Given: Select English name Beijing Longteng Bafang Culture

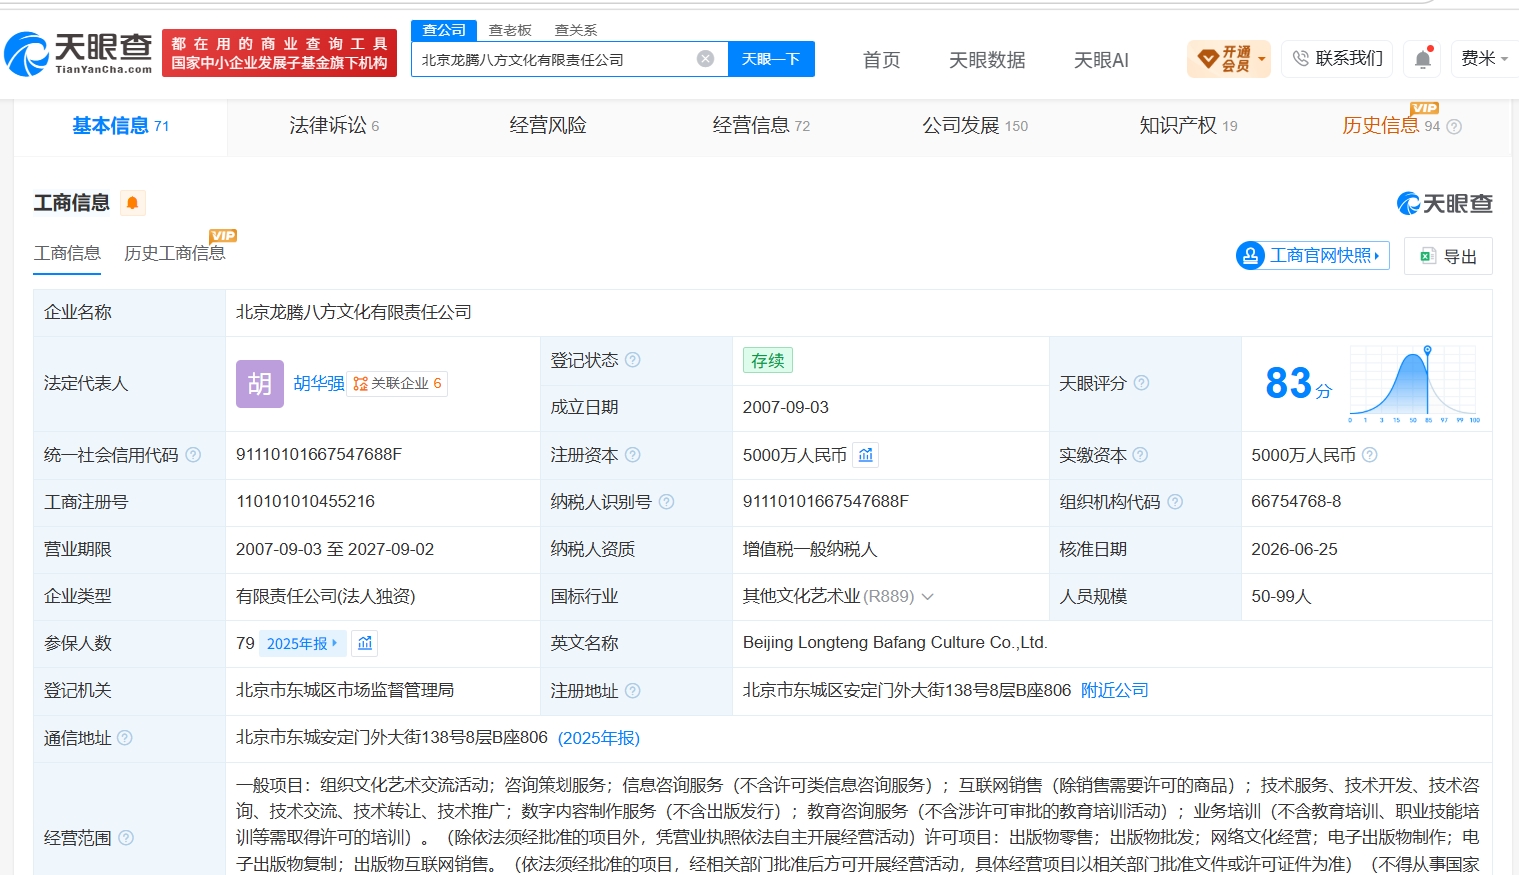Looking at the screenshot, I should 895,643.
